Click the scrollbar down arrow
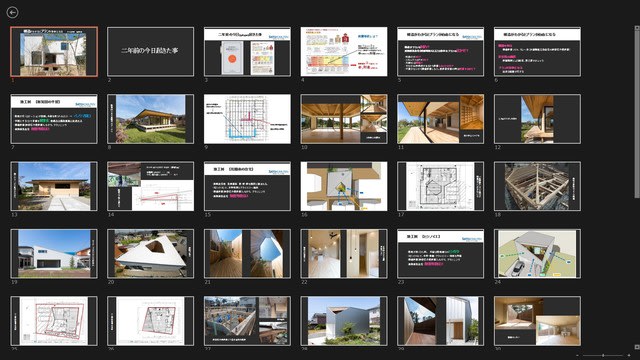This screenshot has width=640, height=360. point(637,347)
